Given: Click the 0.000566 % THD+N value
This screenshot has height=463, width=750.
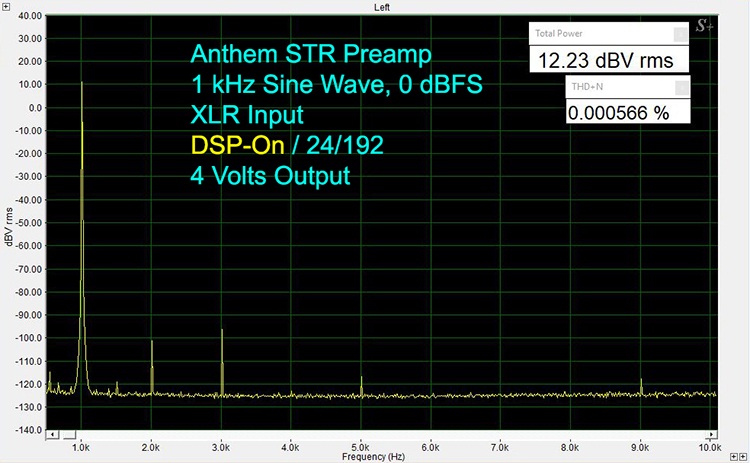Looking at the screenshot, I should coord(618,113).
